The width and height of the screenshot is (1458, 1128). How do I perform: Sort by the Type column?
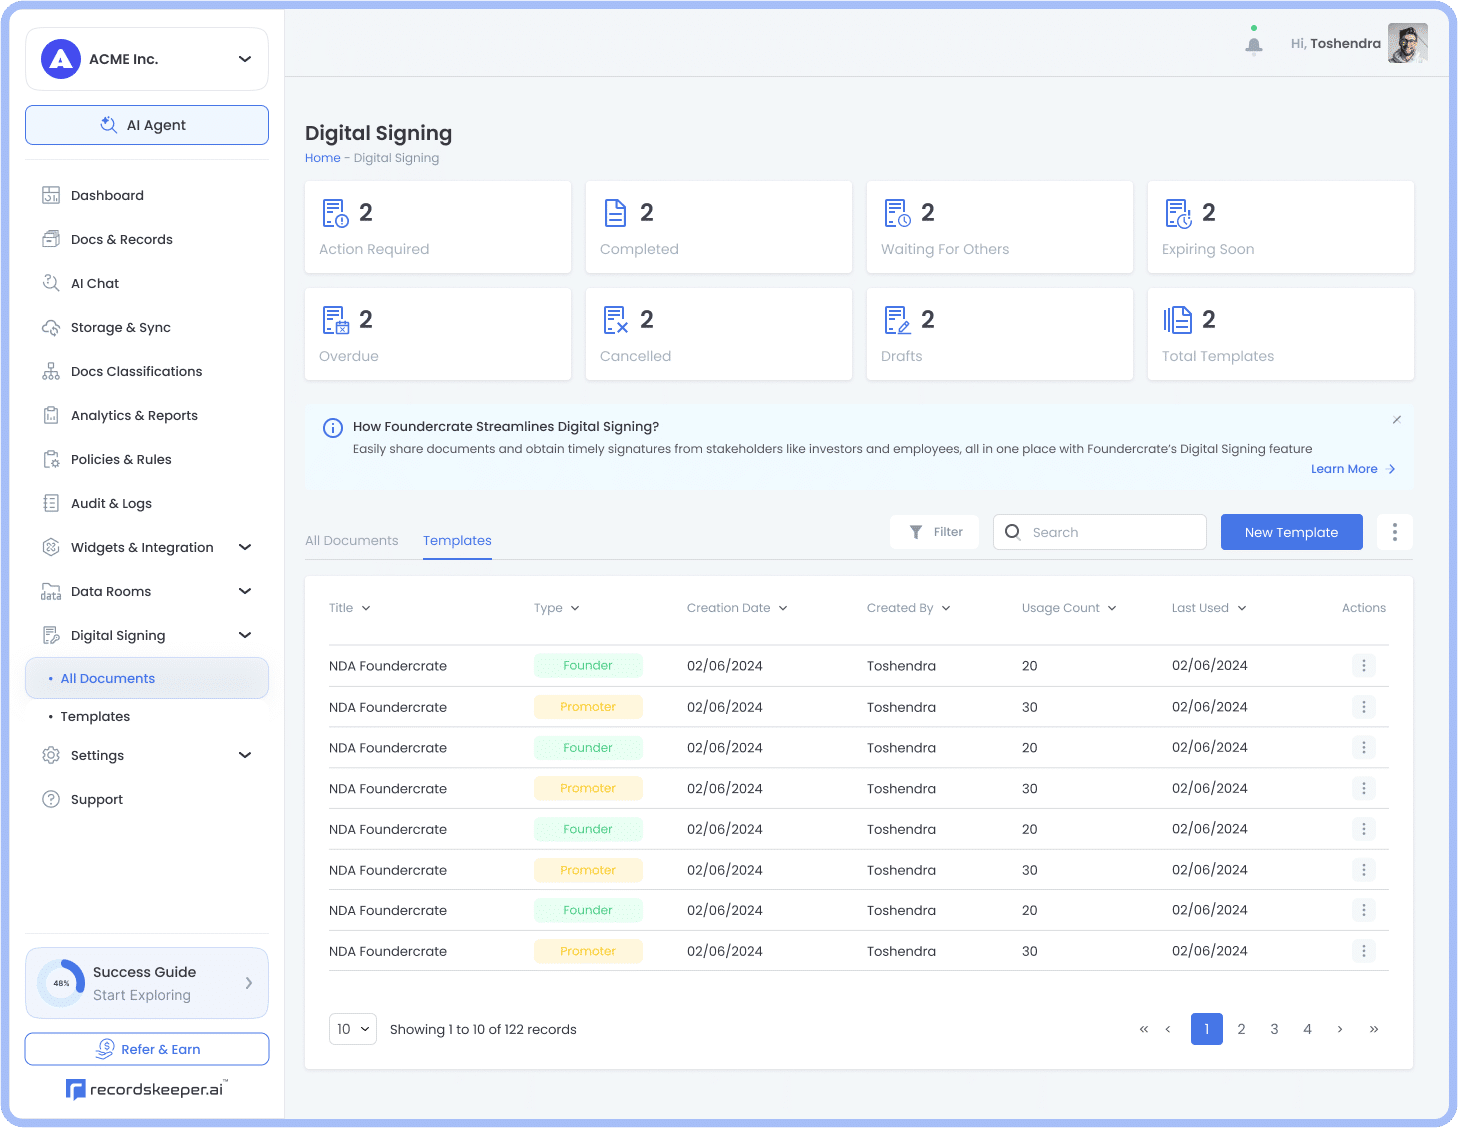pyautogui.click(x=557, y=608)
